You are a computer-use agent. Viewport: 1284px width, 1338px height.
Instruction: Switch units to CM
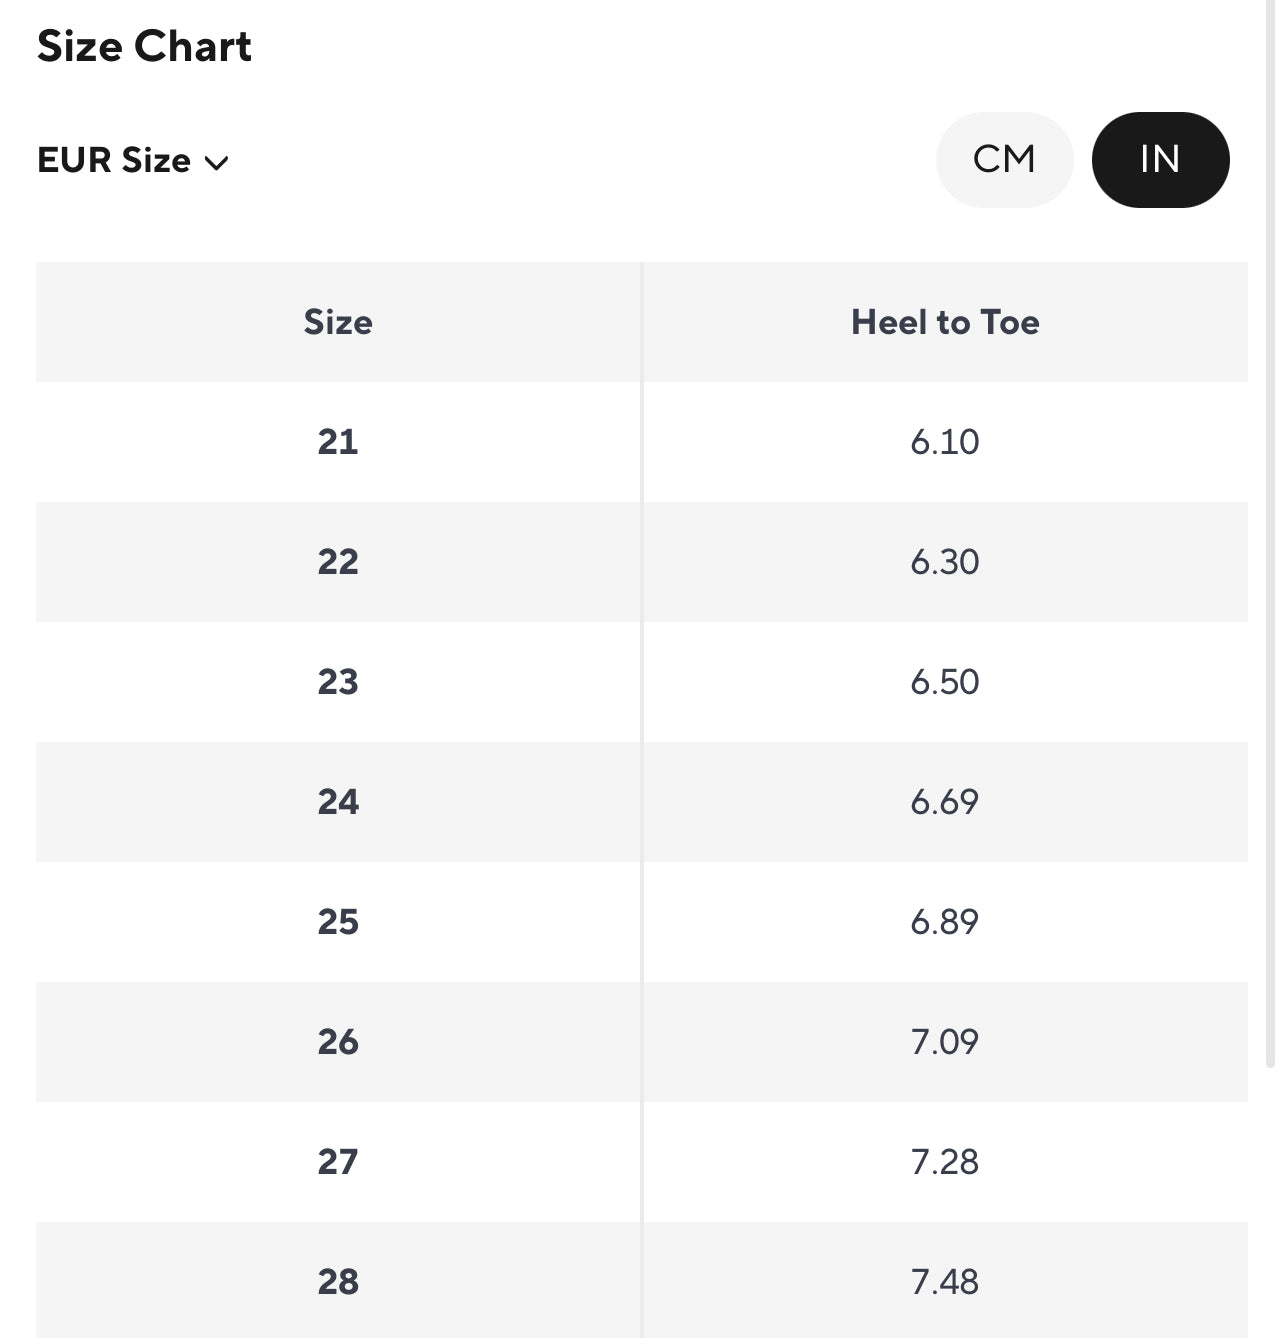pos(1004,160)
